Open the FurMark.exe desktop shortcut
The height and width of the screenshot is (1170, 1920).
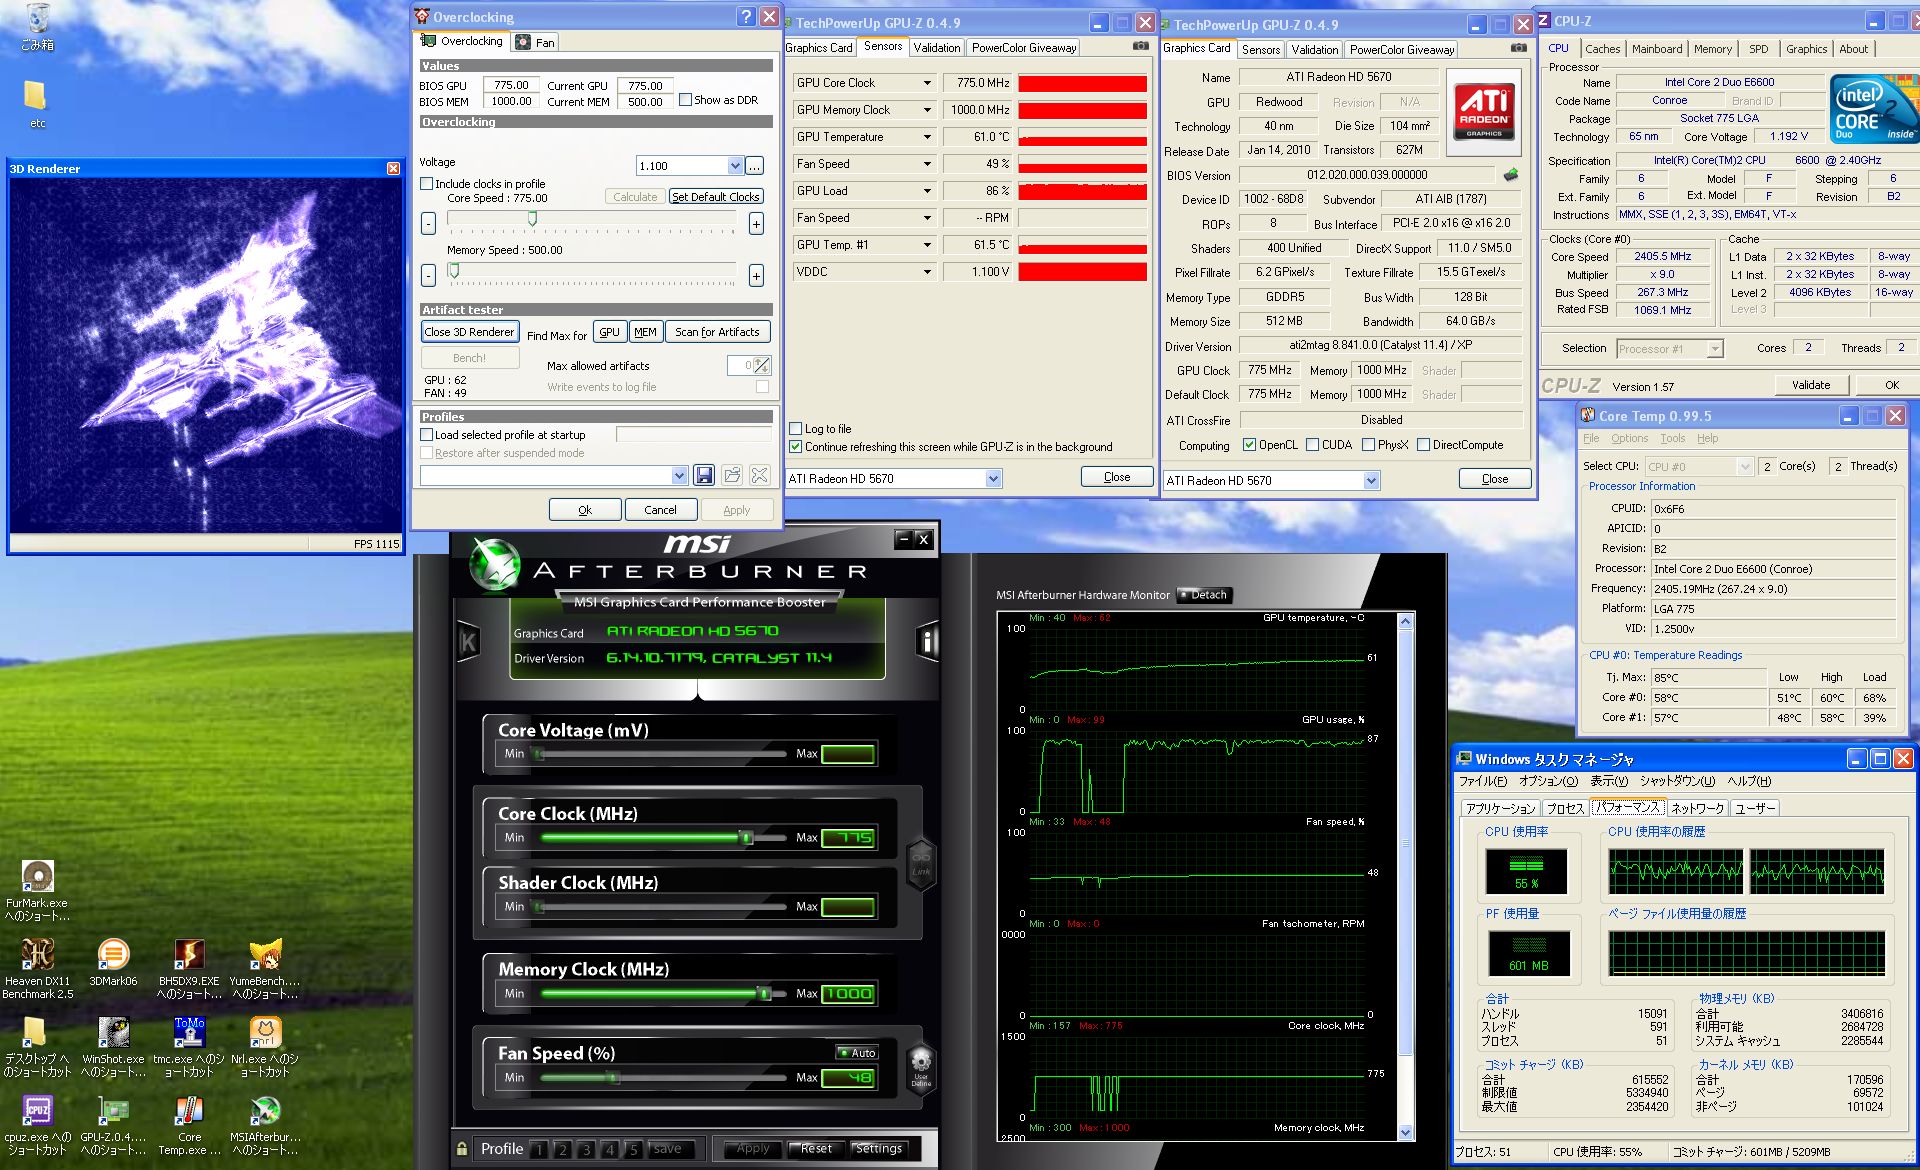(37, 877)
